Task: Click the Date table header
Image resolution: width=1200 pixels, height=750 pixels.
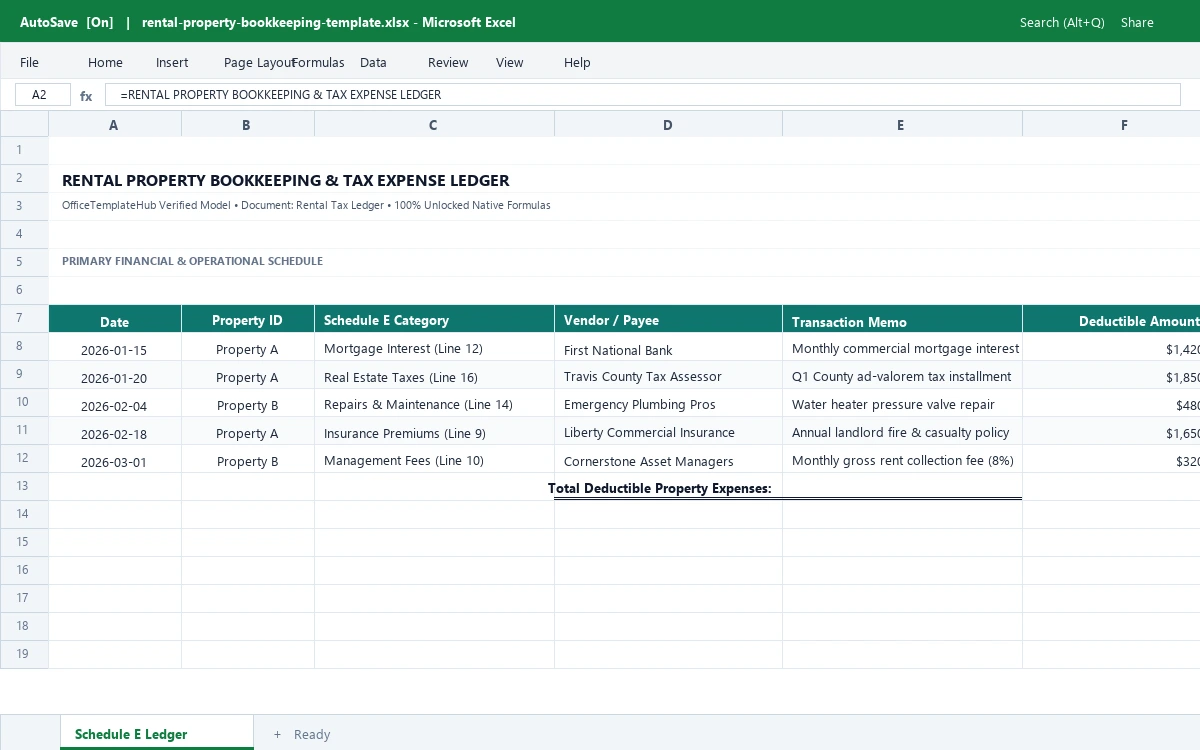Action: 114,319
